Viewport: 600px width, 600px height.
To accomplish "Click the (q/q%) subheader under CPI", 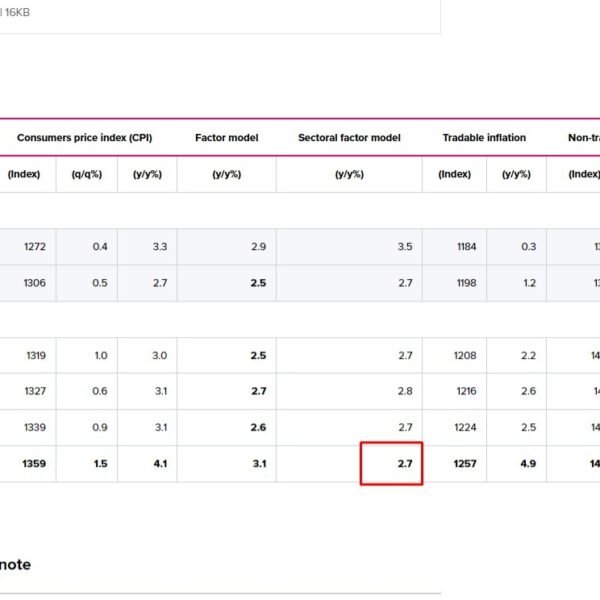I will (x=87, y=174).
